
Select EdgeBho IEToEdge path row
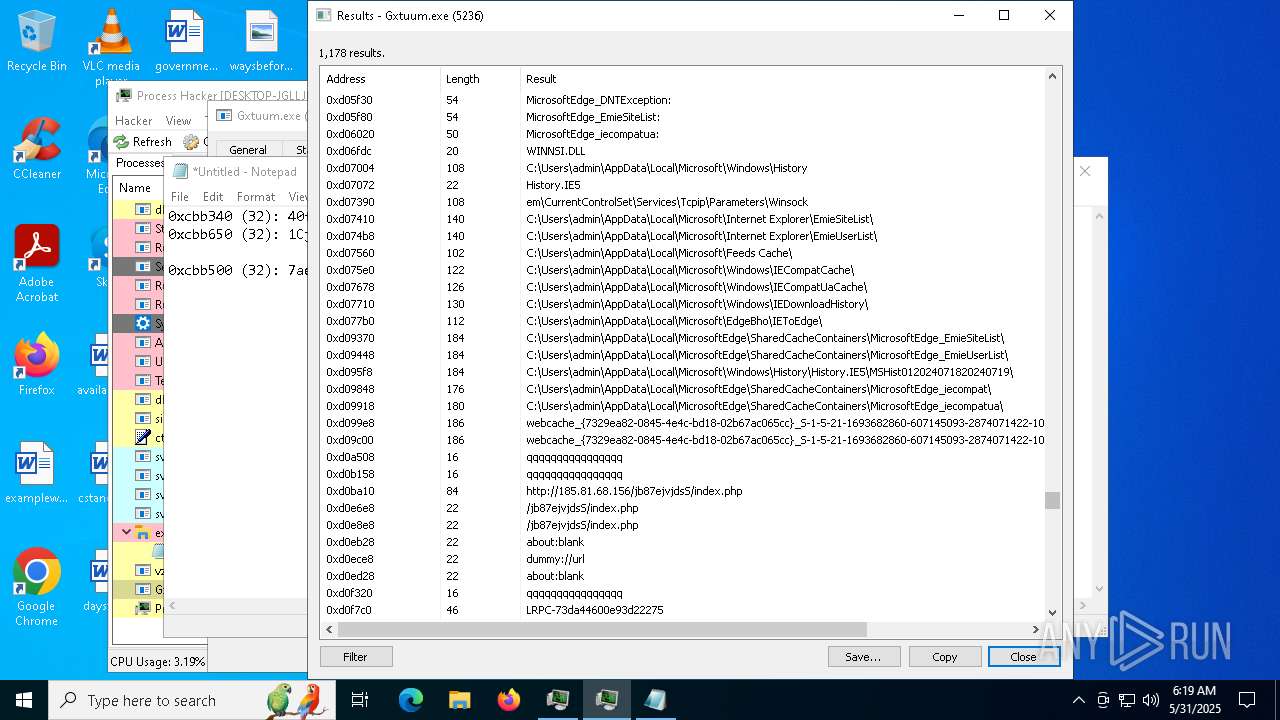pyautogui.click(x=682, y=321)
